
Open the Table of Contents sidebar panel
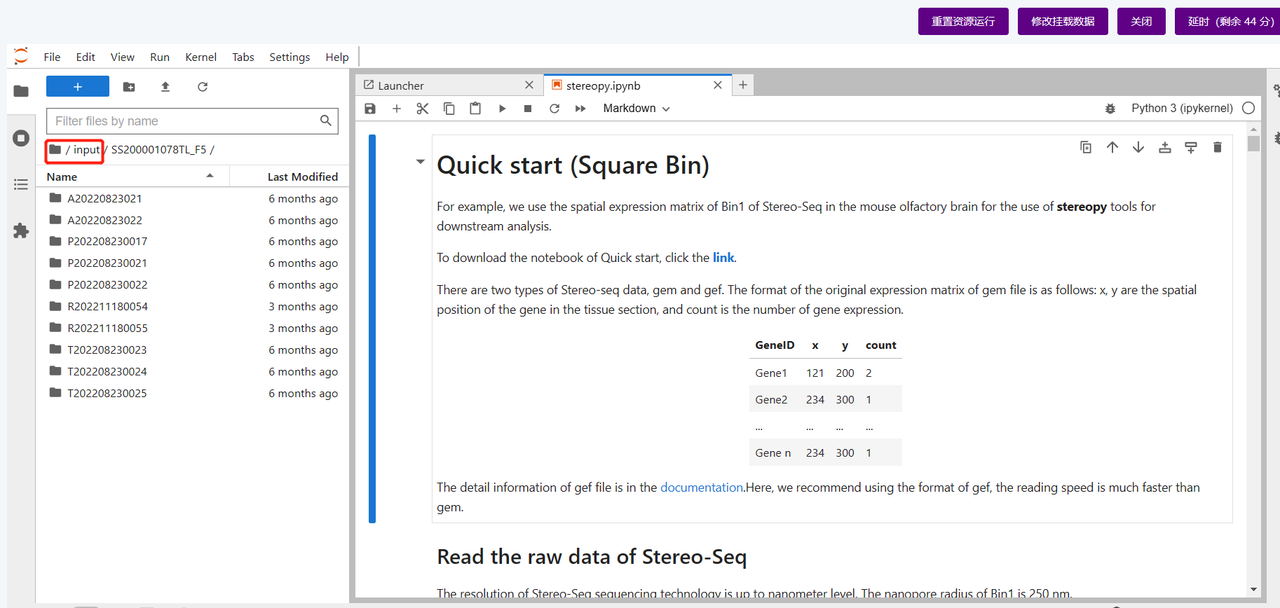point(21,184)
